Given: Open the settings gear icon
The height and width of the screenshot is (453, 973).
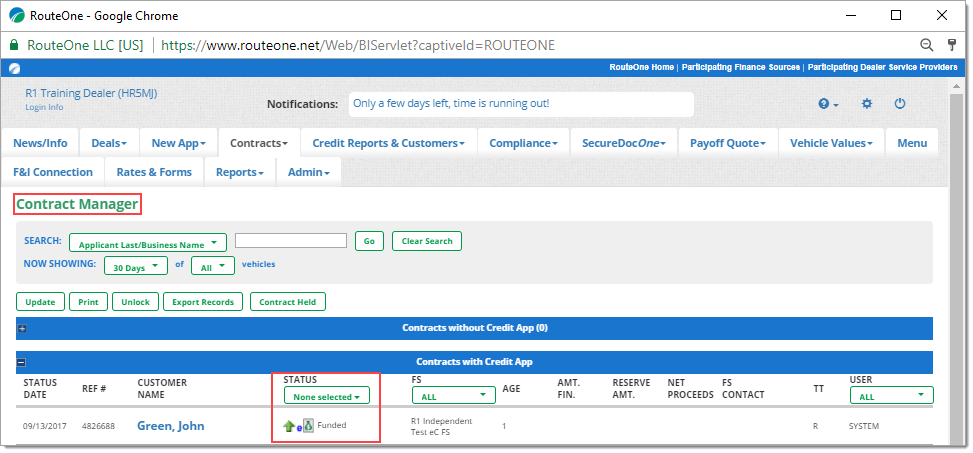Looking at the screenshot, I should tap(867, 104).
